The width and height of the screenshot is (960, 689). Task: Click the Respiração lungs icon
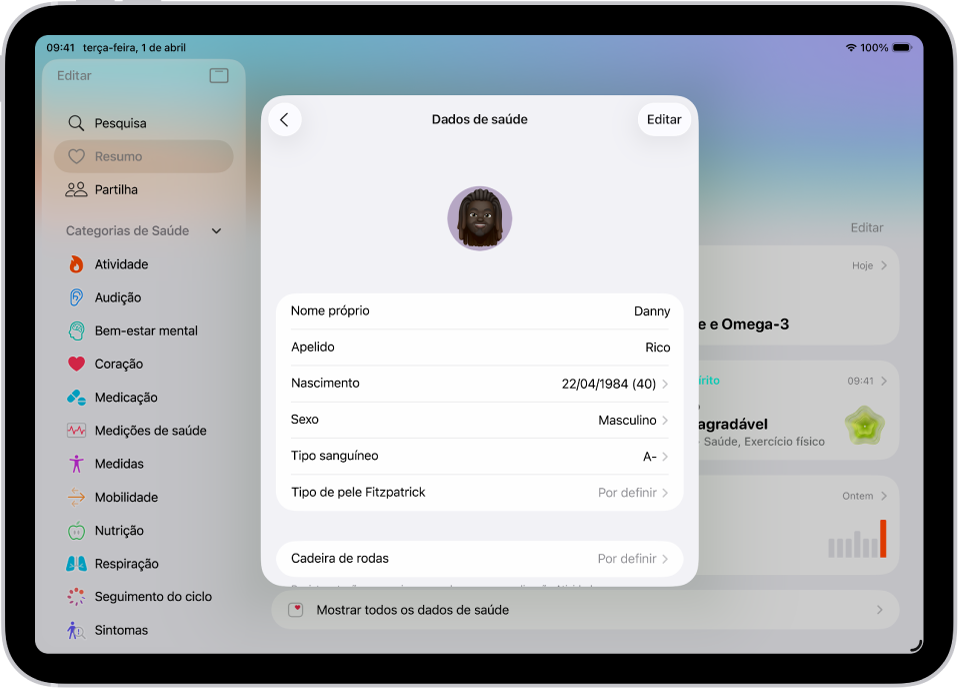tap(76, 563)
